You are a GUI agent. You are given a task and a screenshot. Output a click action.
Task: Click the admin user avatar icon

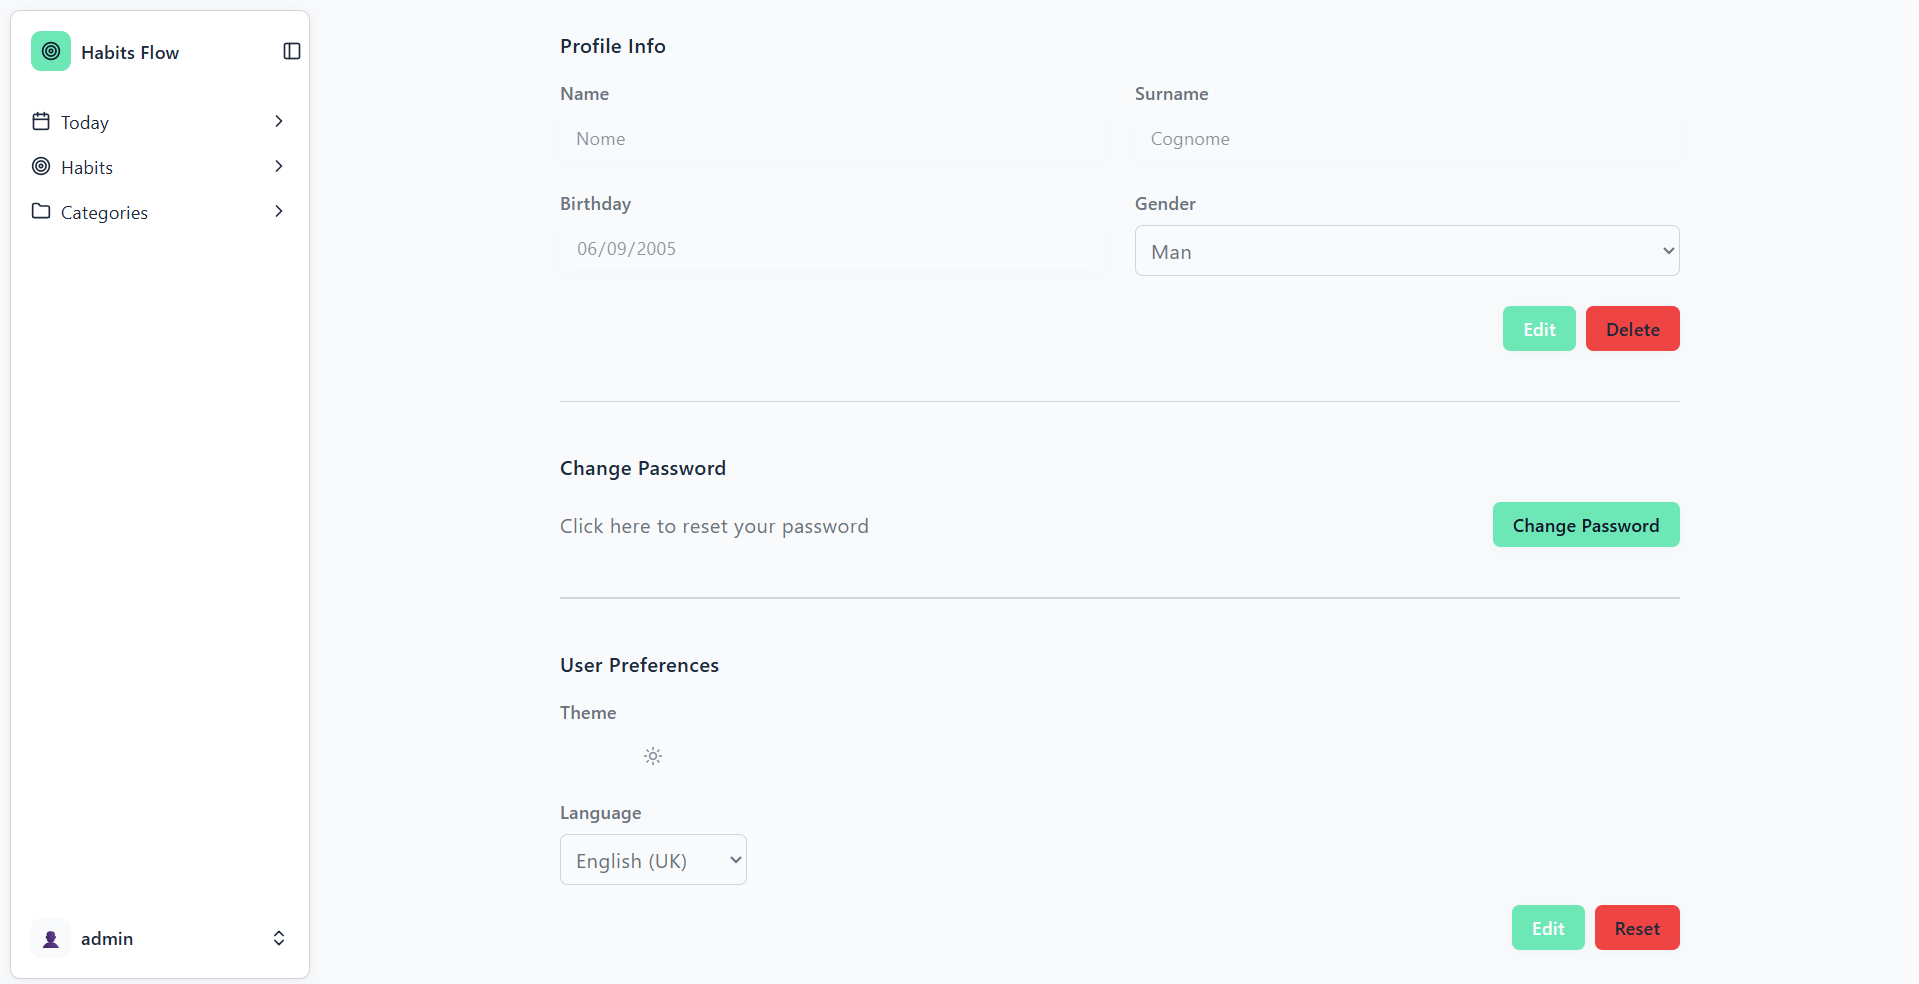click(51, 938)
